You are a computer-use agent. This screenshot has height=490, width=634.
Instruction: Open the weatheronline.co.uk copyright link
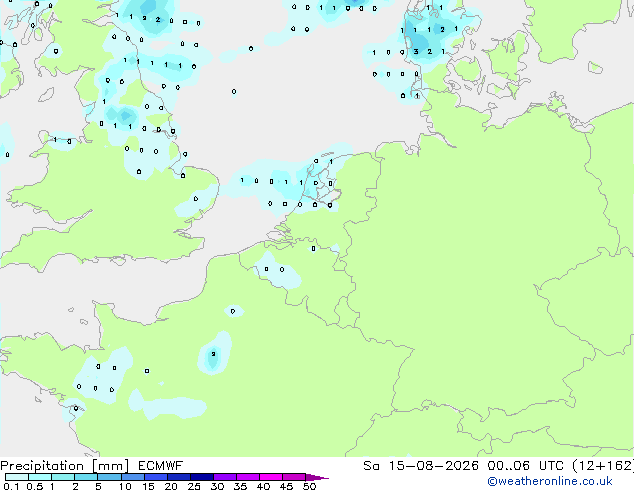pos(550,481)
